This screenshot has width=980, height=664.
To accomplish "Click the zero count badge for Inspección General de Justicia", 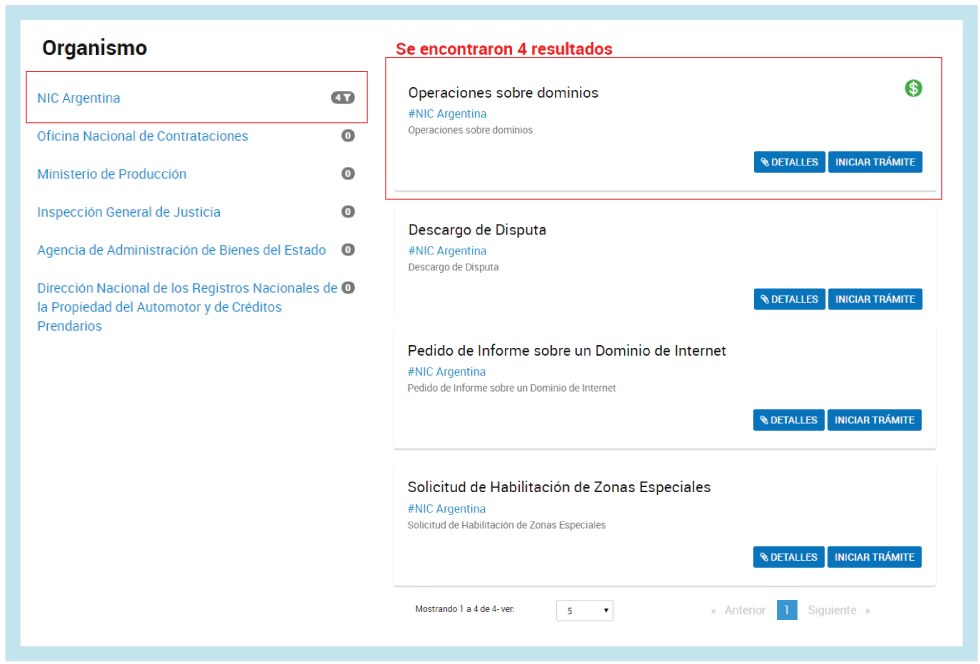I will pyautogui.click(x=348, y=212).
